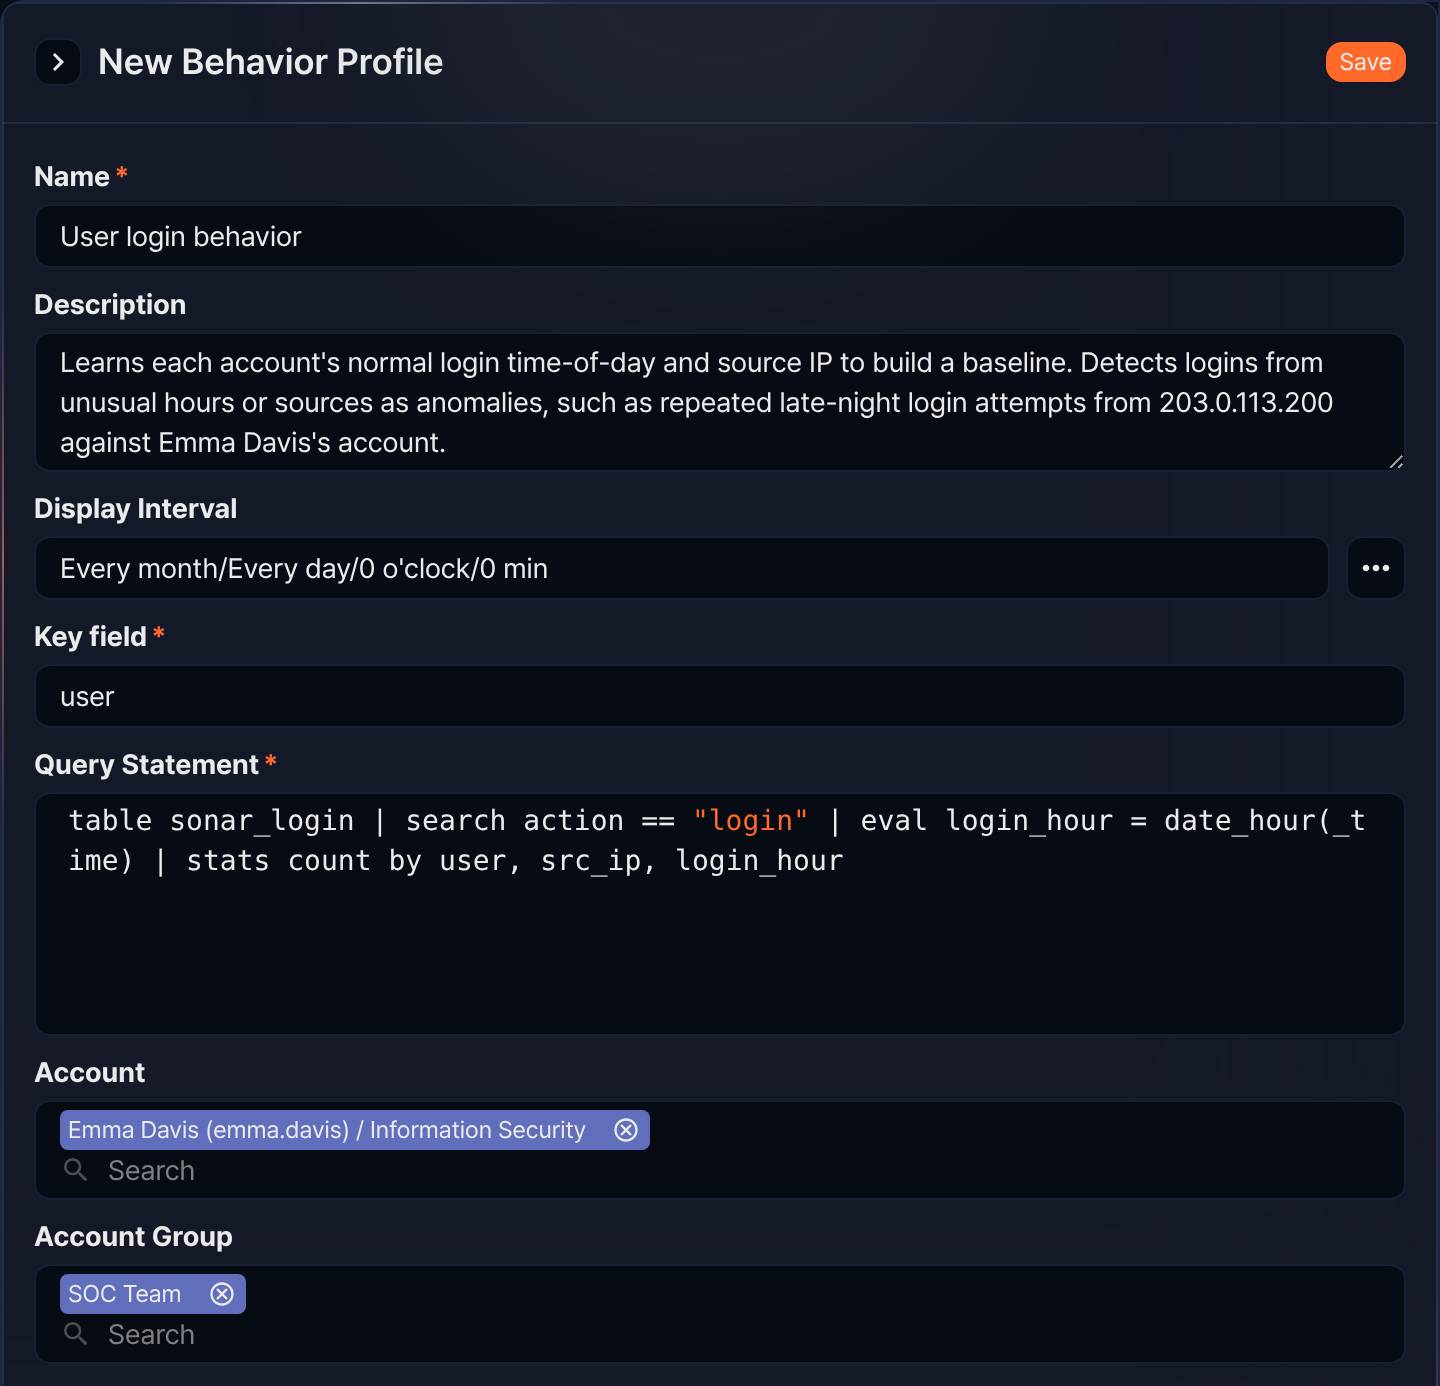The height and width of the screenshot is (1386, 1440).
Task: Save the new behavior profile
Action: (1365, 62)
